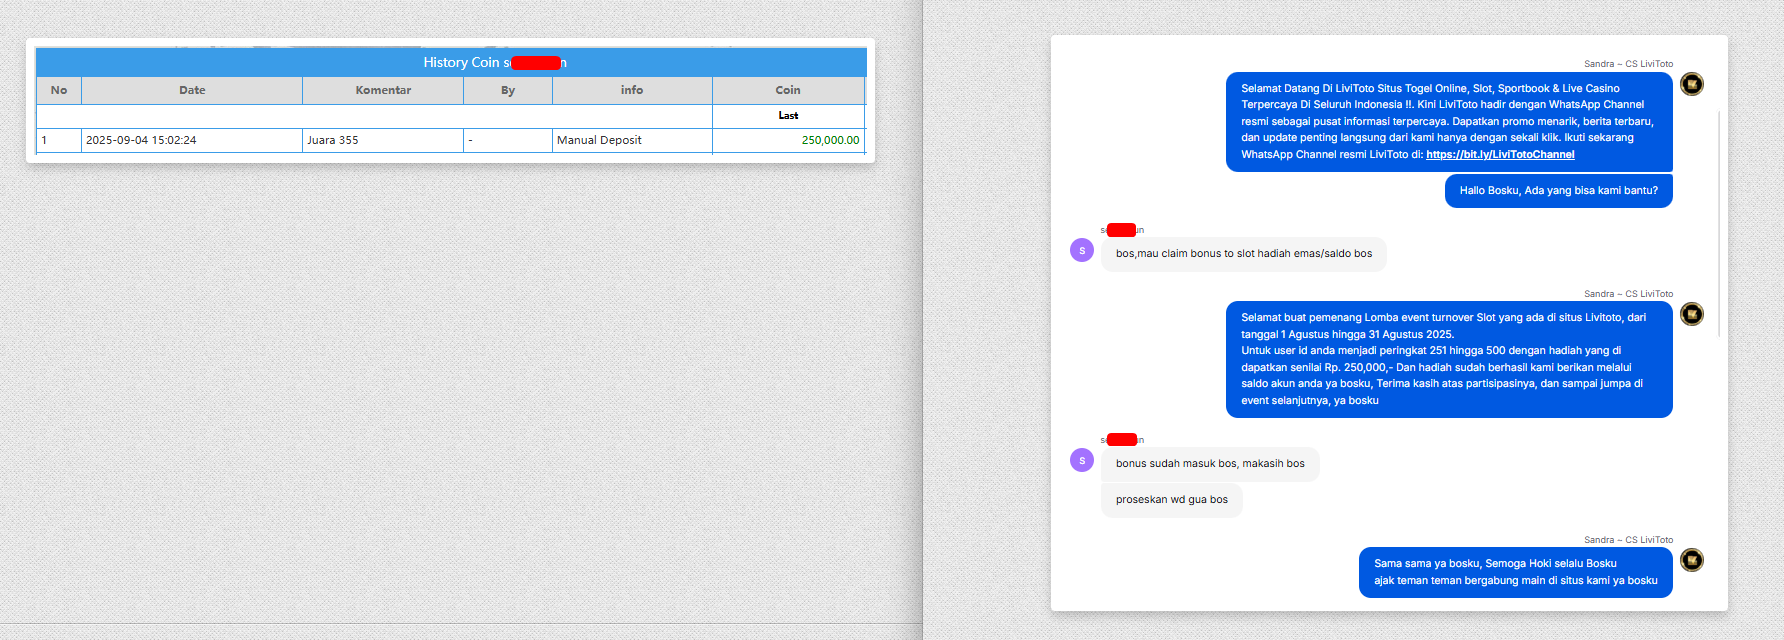This screenshot has height=640, width=1784.
Task: Click the CS avatar beside the 'Sama sama ya bosku' message
Action: 1692,560
